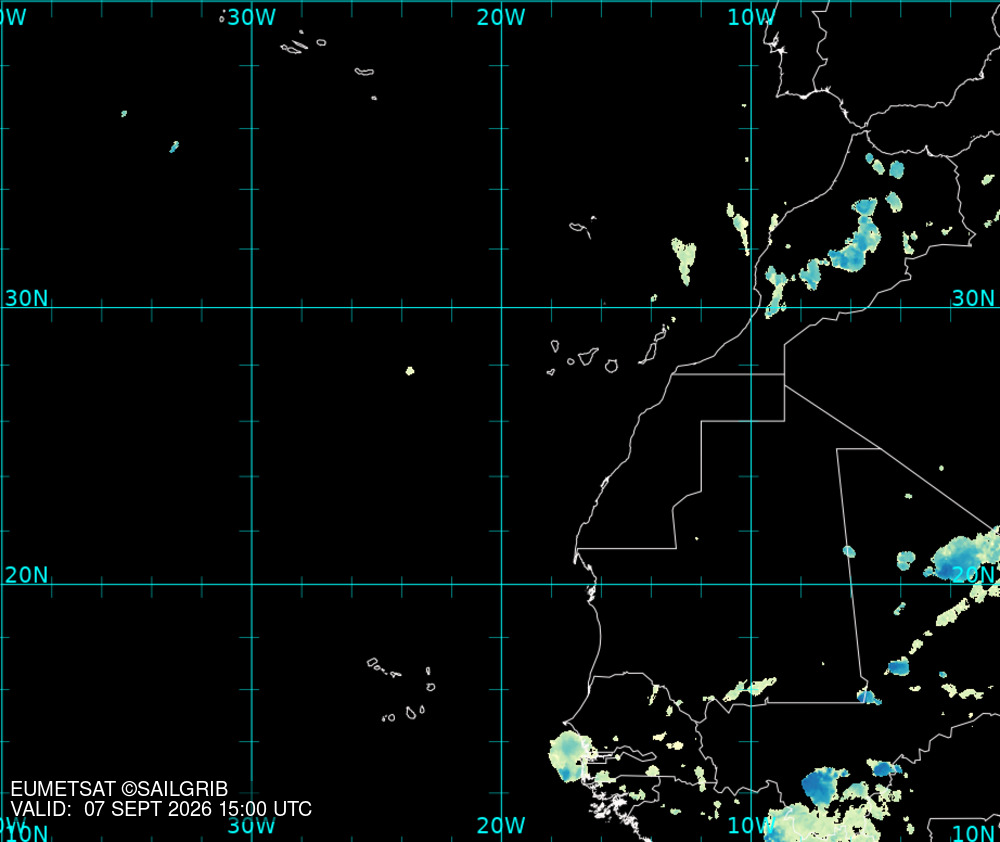The height and width of the screenshot is (842, 1000).
Task: Click the VALID 07 SEPT 2026 timestamp
Action: (x=161, y=809)
